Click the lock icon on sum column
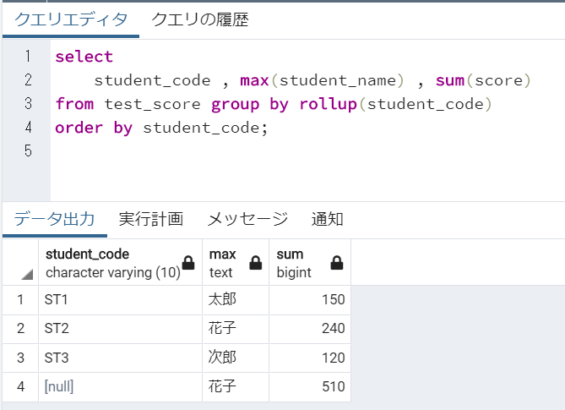The image size is (565, 410). coord(337,263)
